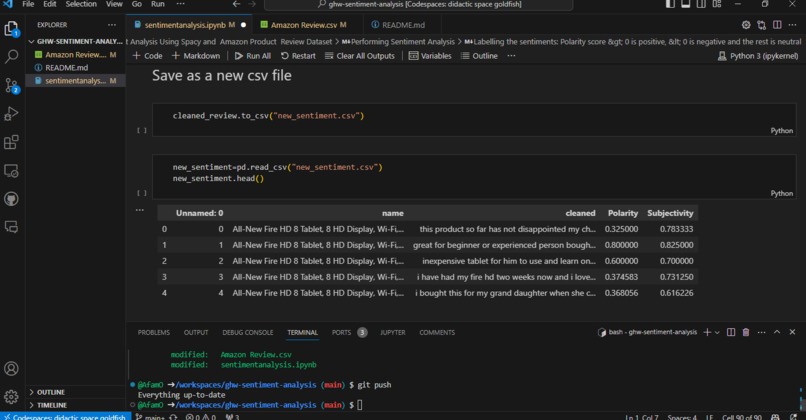Click the Codespaces remote status bar indicator

point(65,416)
